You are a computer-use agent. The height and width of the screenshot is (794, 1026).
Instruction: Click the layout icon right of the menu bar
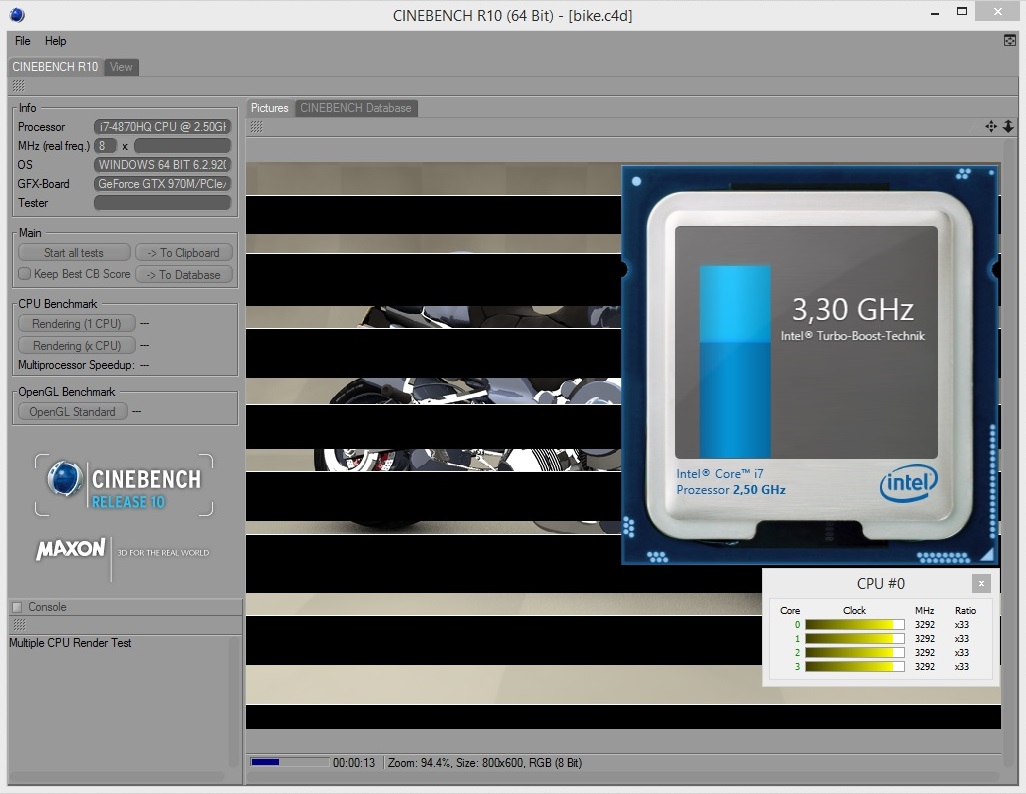pyautogui.click(x=1010, y=41)
